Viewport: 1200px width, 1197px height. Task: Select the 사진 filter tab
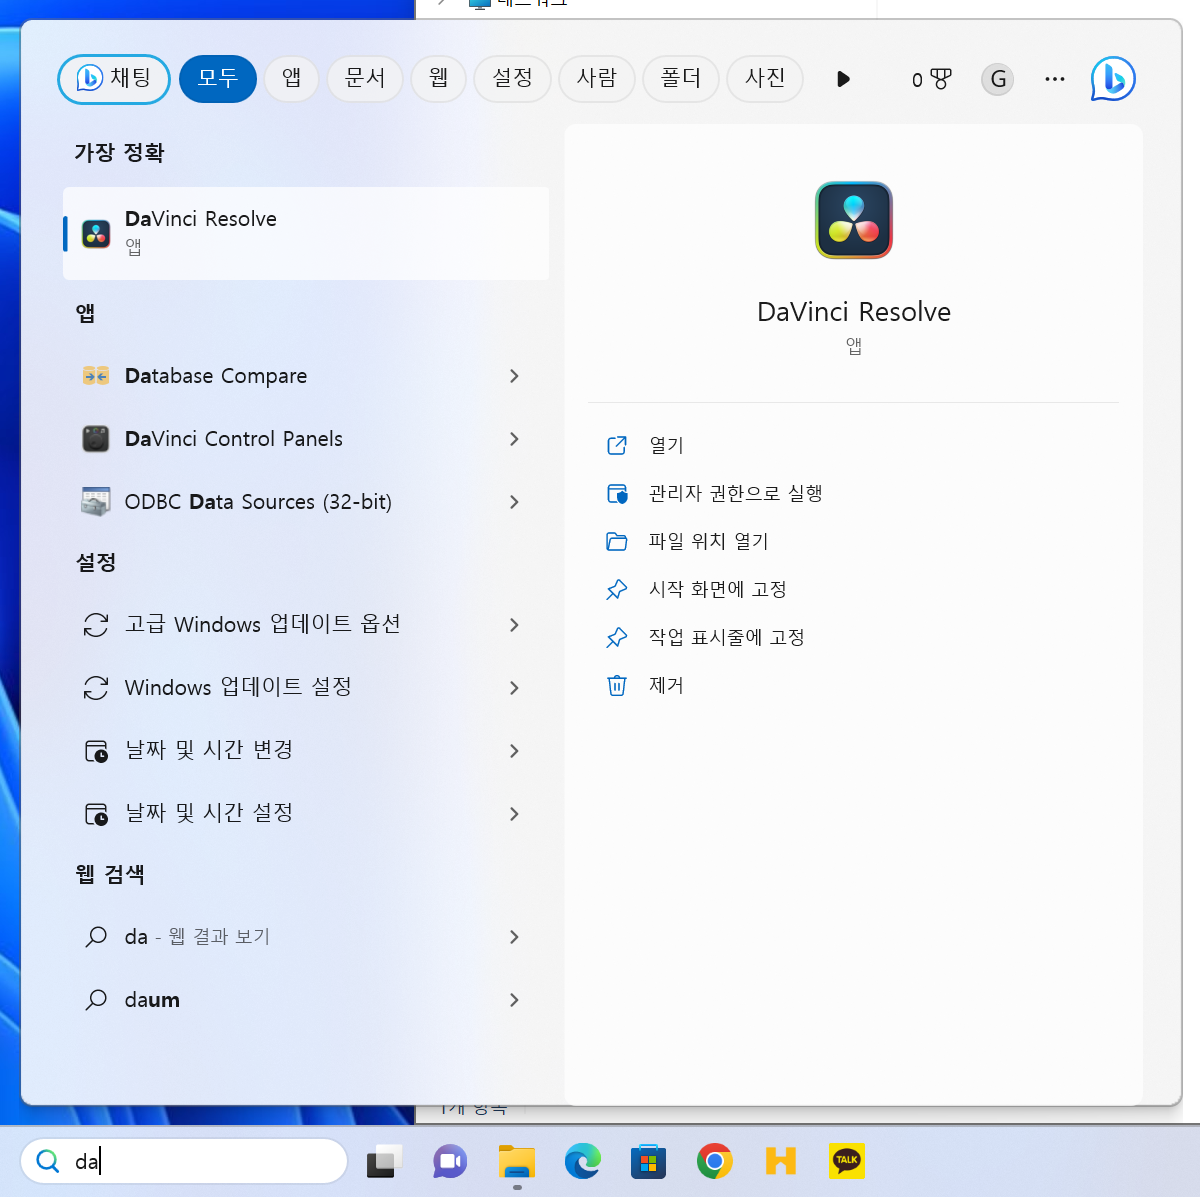point(765,79)
